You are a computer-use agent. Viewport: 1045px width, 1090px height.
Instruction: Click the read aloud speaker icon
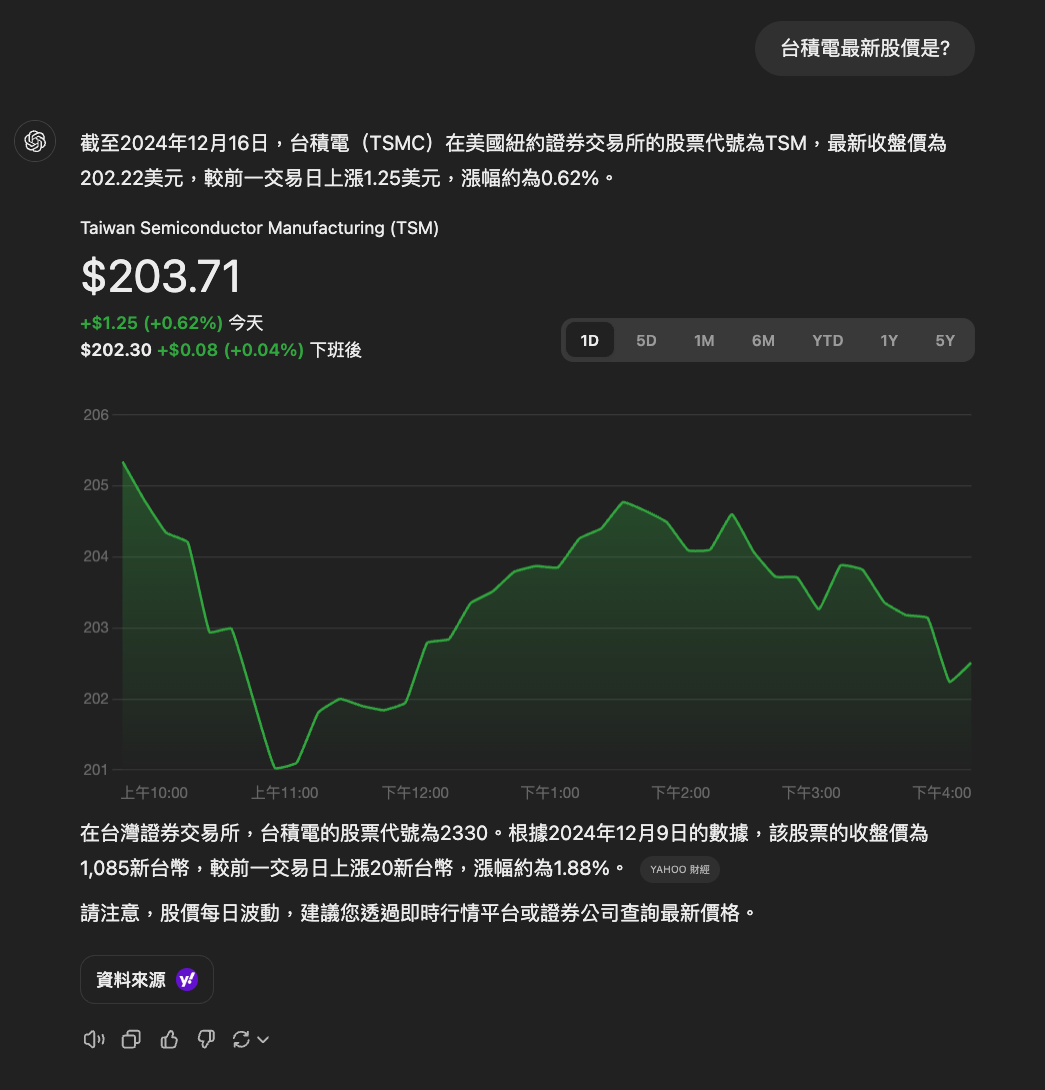94,1039
